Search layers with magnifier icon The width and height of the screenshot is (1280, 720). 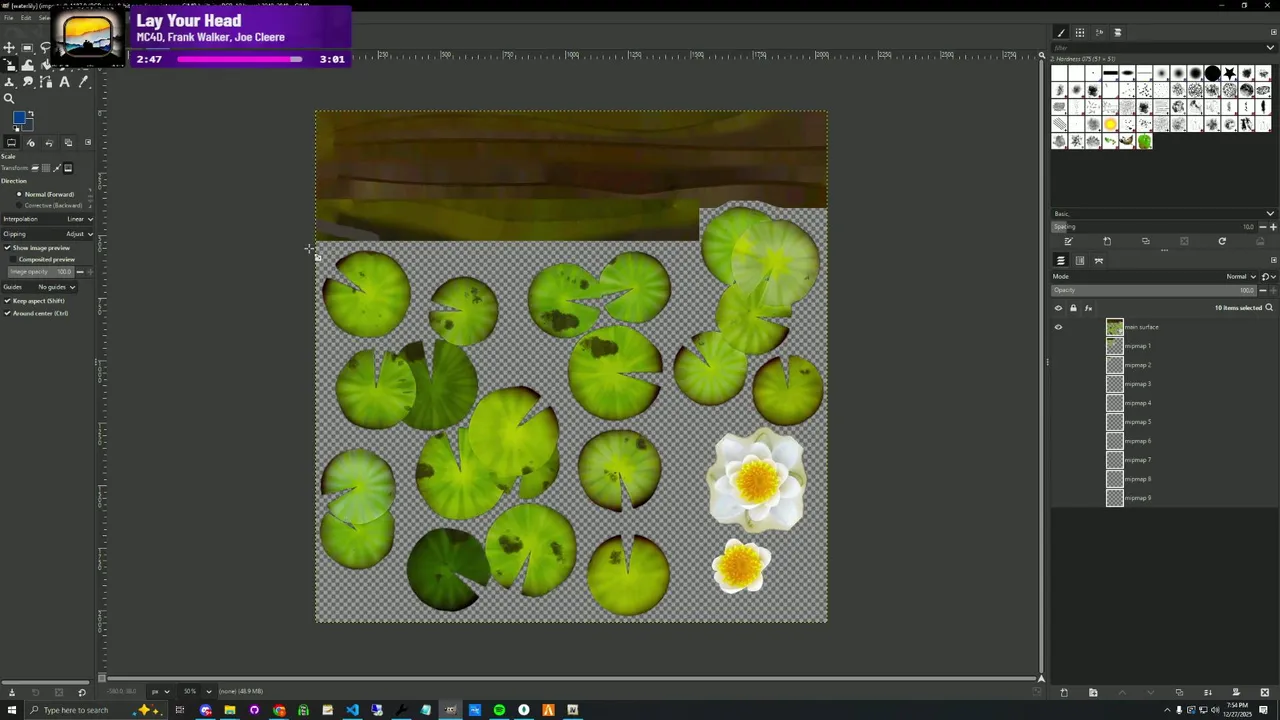tap(1269, 308)
